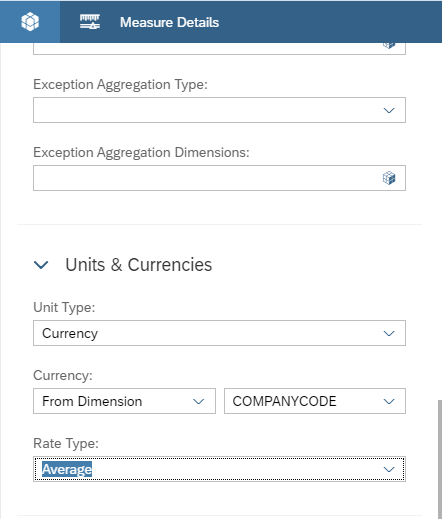Click the COMPANYCODE text value
Screen dimensions: 442x519
pyautogui.click(x=284, y=401)
